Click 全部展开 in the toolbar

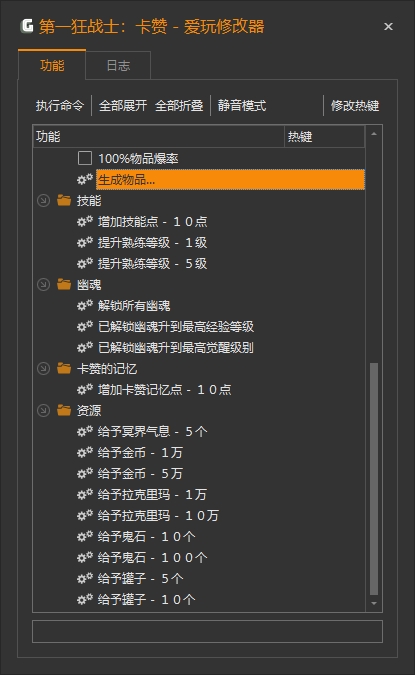123,105
